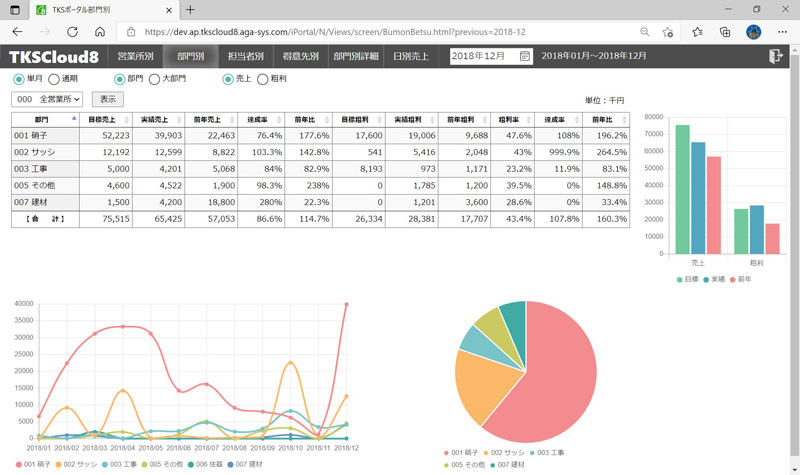
Task: Open the browser collections icon
Action: (725, 32)
